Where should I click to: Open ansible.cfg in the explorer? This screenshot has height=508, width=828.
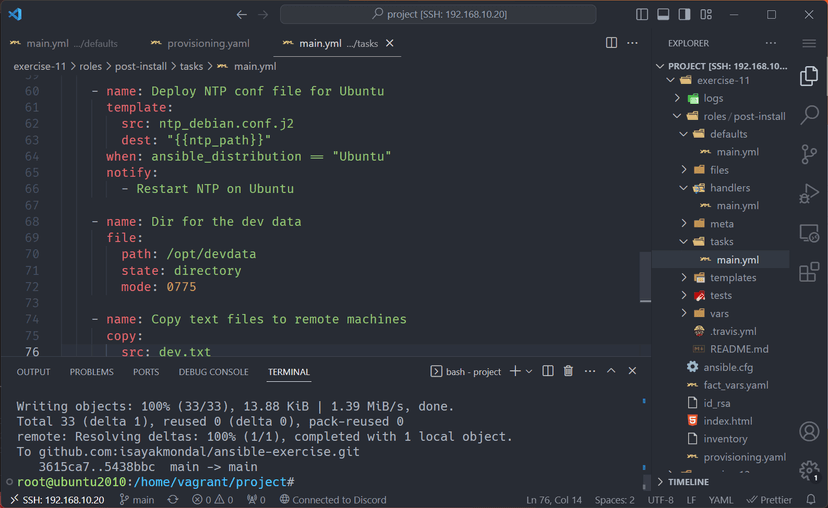pos(728,367)
